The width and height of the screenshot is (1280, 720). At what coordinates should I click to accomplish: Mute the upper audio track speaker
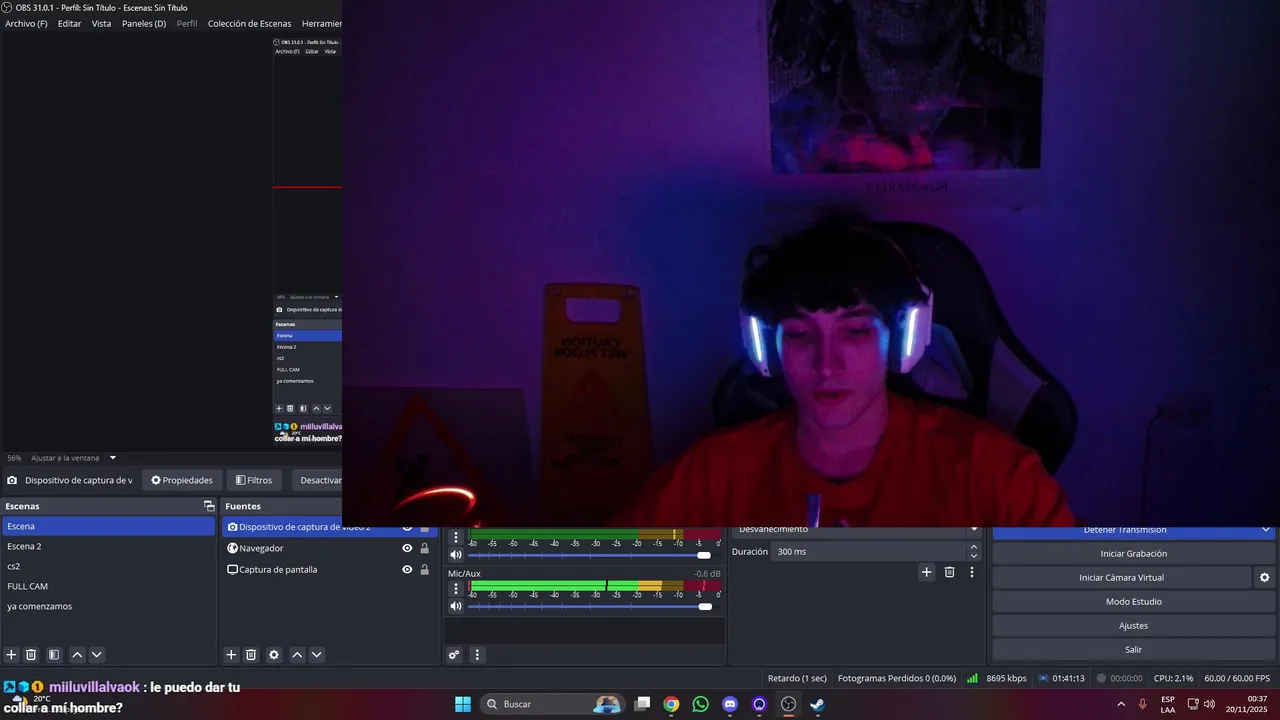point(456,555)
